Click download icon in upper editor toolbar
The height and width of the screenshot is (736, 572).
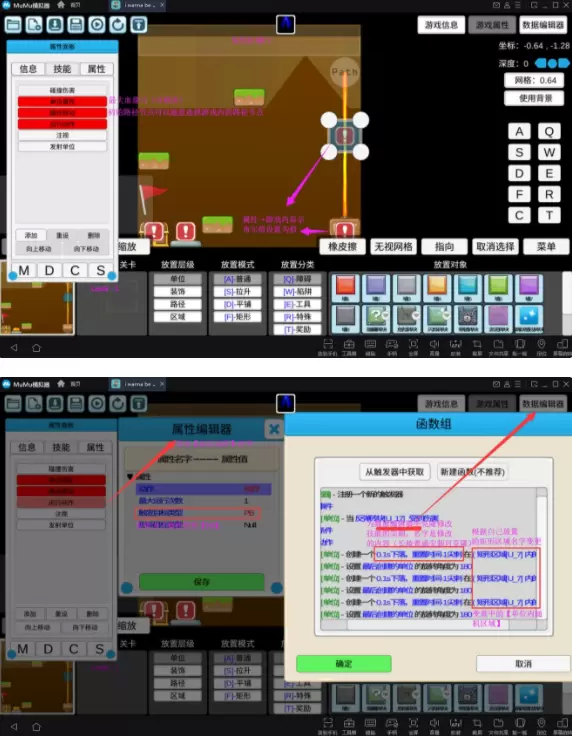coord(55,24)
